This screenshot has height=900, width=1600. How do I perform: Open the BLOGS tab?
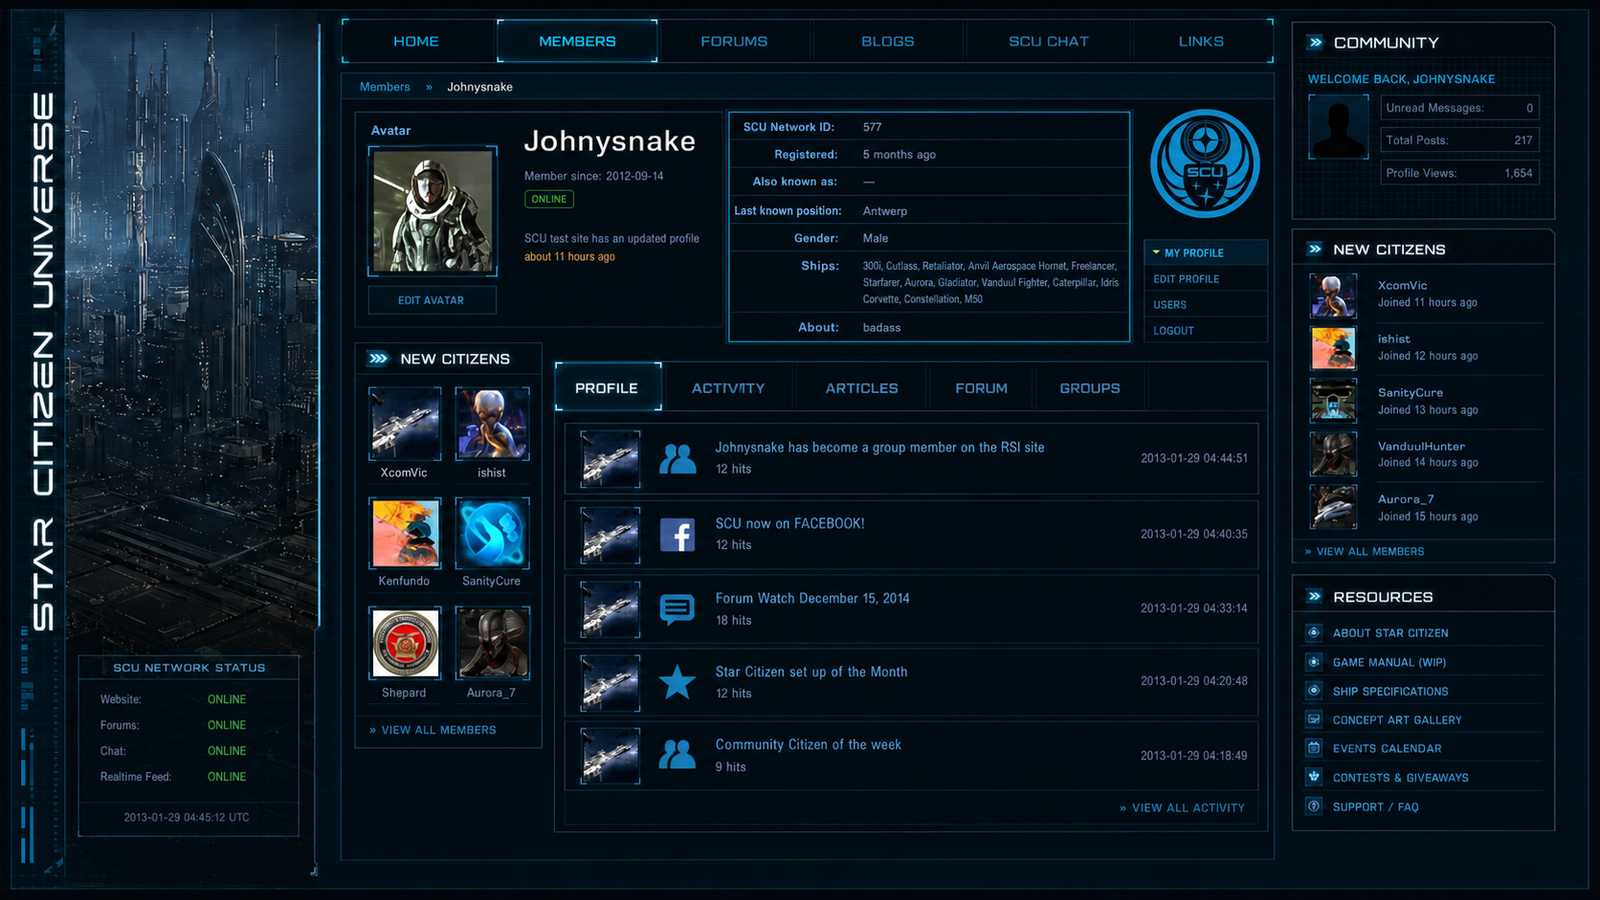point(888,41)
